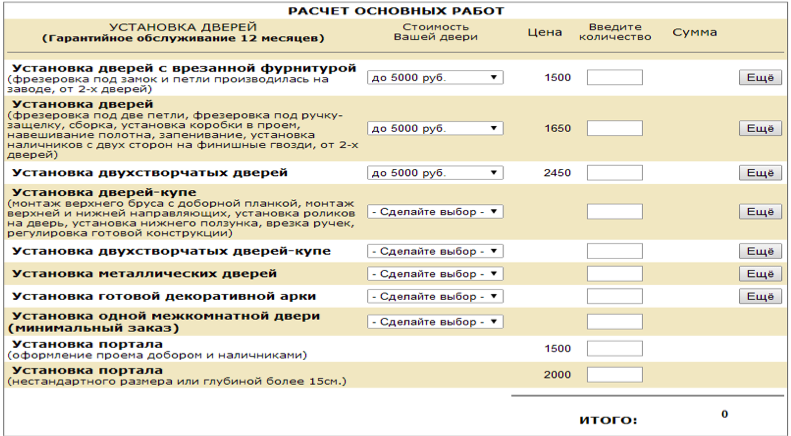Open door cost dropdown for 'Установка дверей с врезанной фурнитурой'
Image resolution: width=791 pixels, height=436 pixels.
pyautogui.click(x=435, y=78)
